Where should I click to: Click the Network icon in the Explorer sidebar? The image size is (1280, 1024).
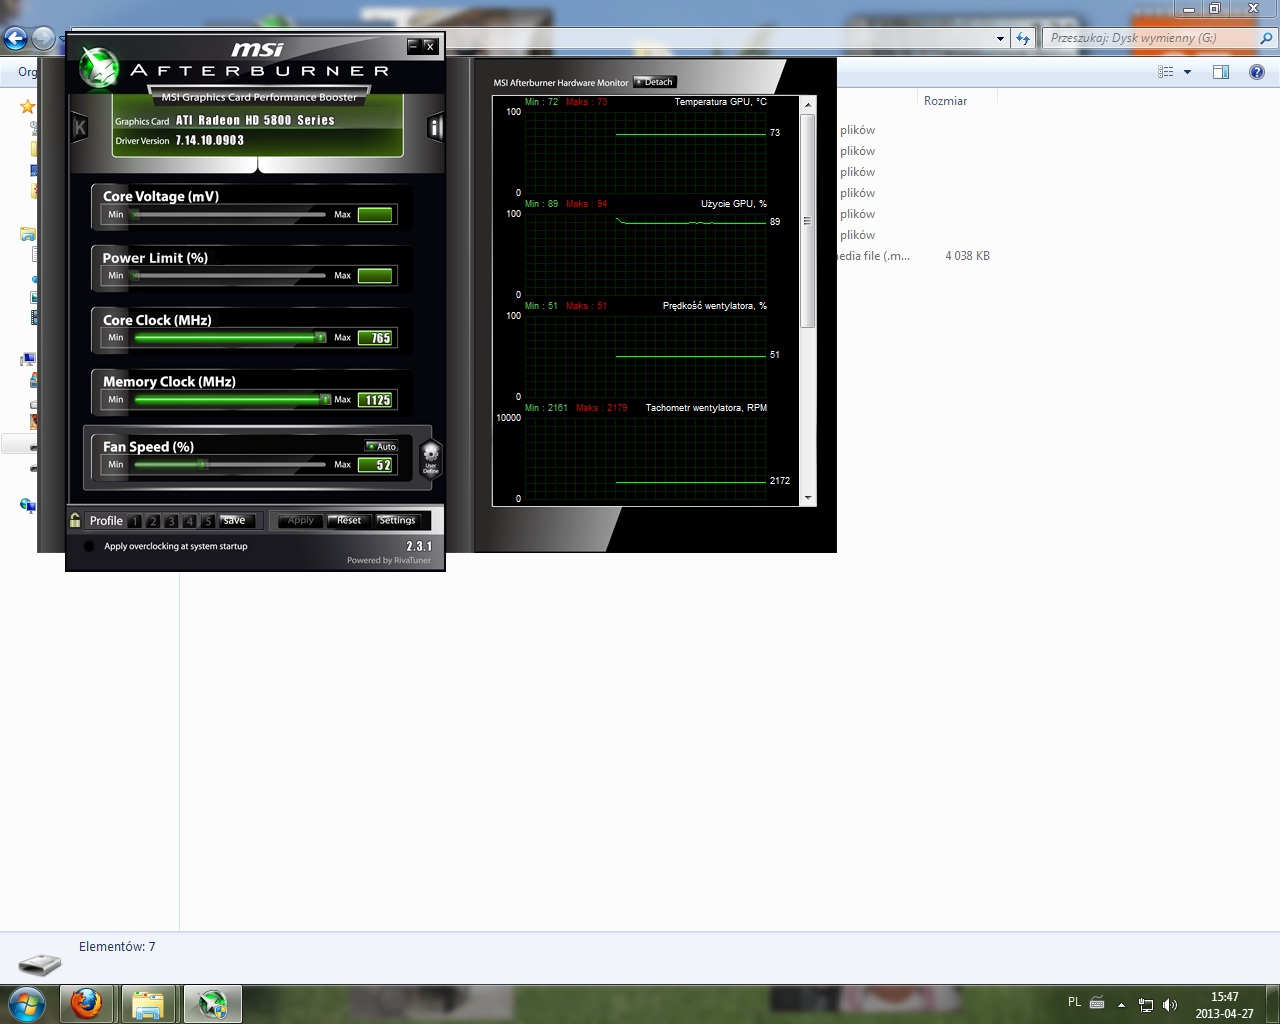point(28,506)
